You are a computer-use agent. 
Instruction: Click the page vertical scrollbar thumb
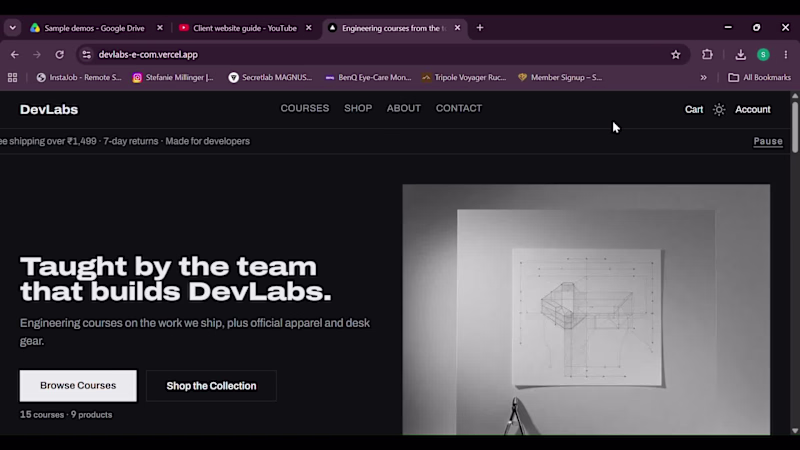pos(795,127)
